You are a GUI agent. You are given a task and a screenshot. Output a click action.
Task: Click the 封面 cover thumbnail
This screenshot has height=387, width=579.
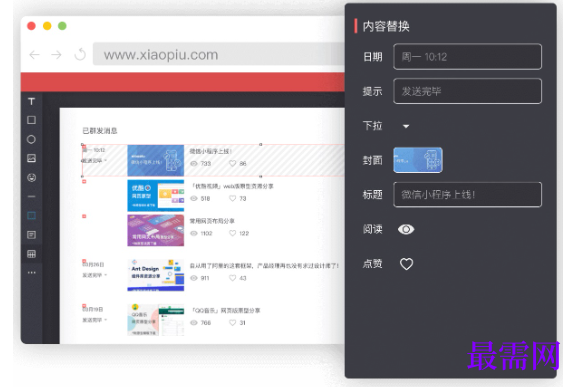[x=418, y=160]
